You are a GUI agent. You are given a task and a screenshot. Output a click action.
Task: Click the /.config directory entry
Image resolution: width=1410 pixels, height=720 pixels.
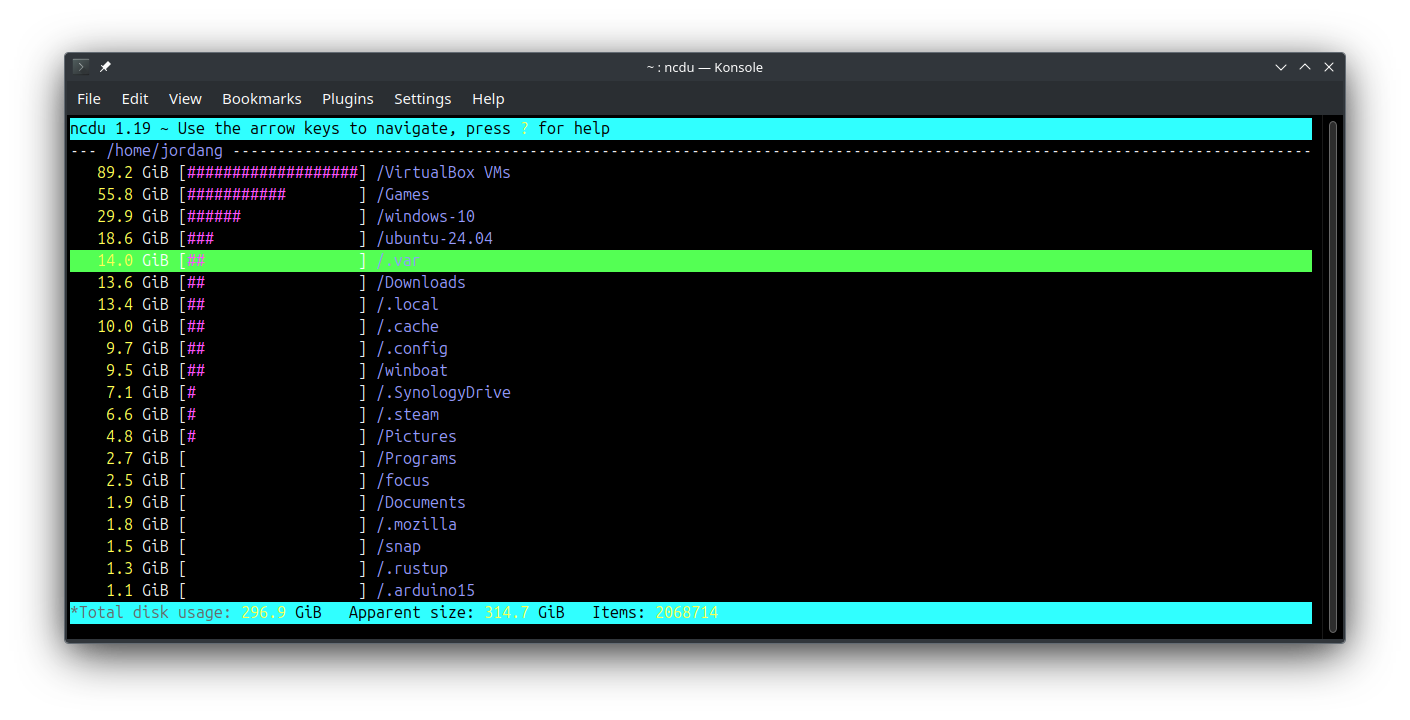coord(412,348)
